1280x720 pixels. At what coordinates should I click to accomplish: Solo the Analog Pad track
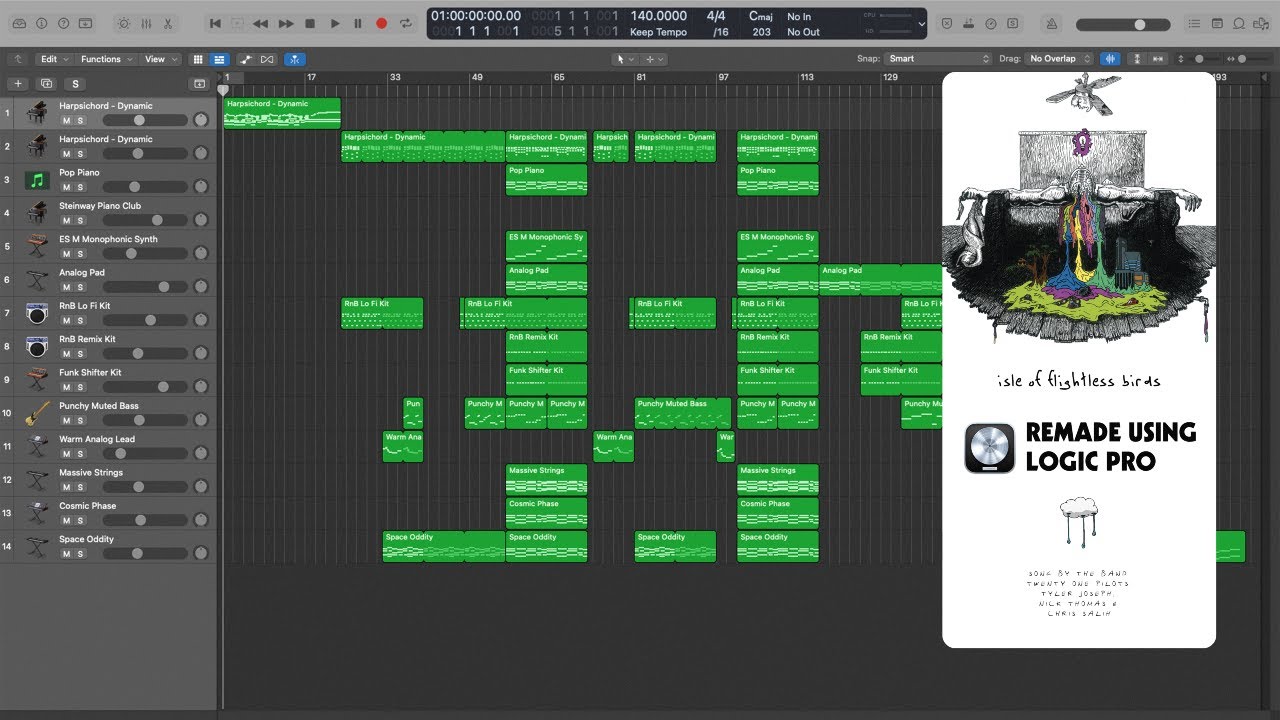click(x=79, y=287)
